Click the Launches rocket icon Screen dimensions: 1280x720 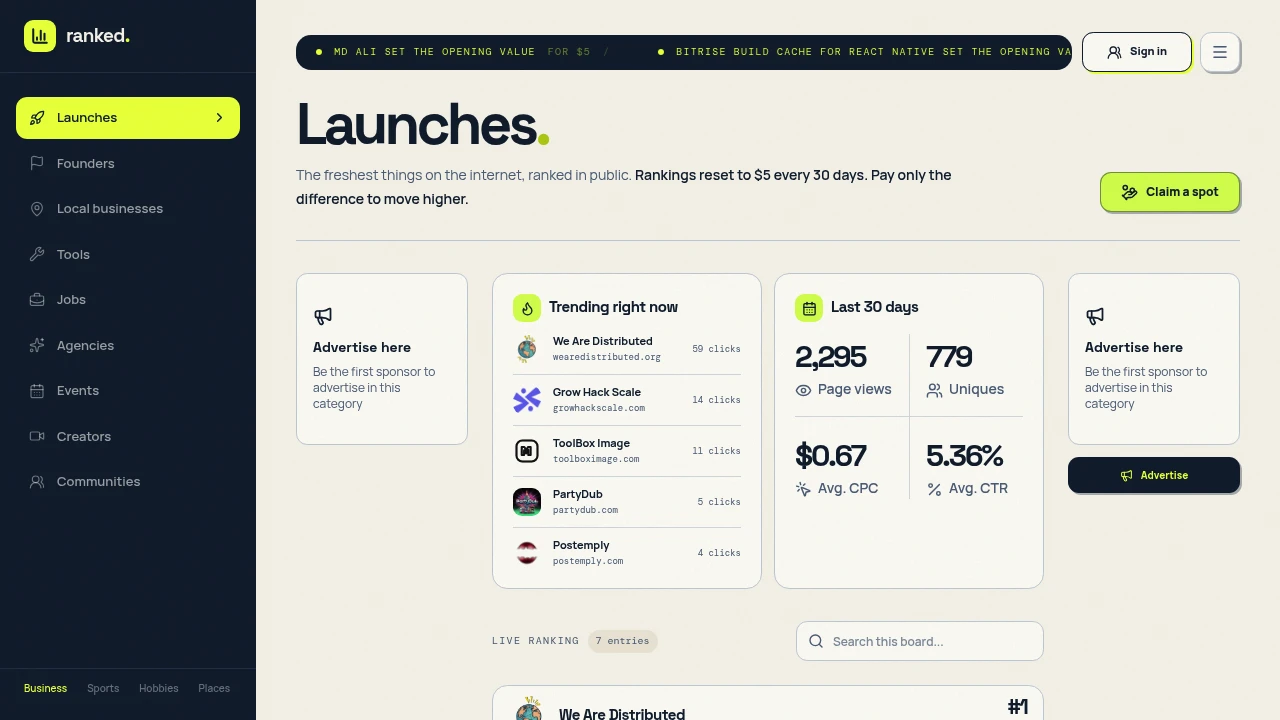coord(37,118)
